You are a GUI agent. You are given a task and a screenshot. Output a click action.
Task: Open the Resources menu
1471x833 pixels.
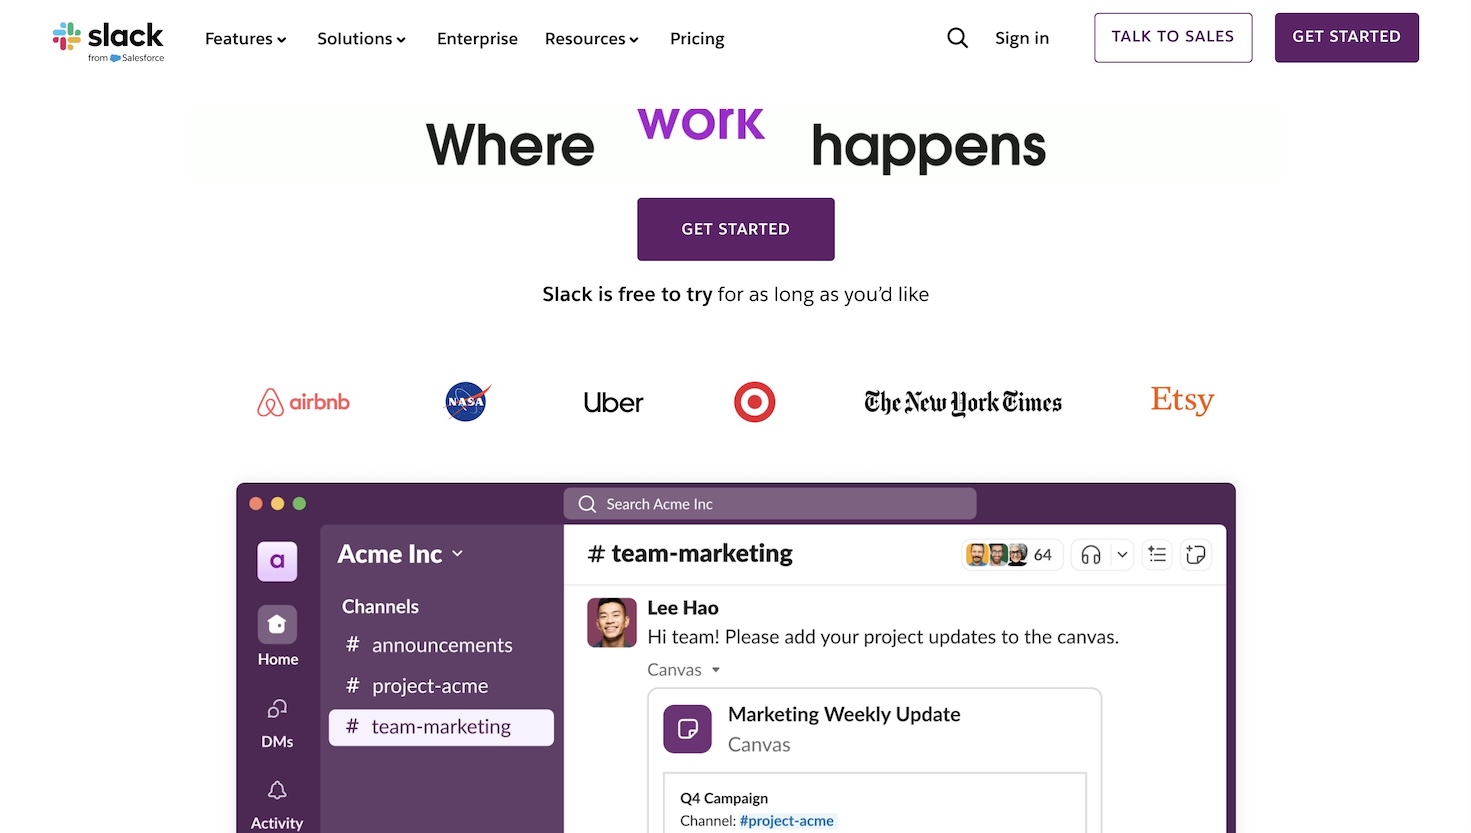(x=591, y=38)
